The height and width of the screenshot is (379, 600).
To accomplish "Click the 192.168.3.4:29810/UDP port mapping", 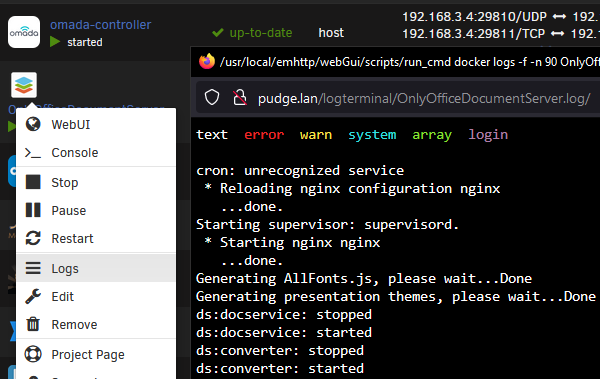I will 474,16.
